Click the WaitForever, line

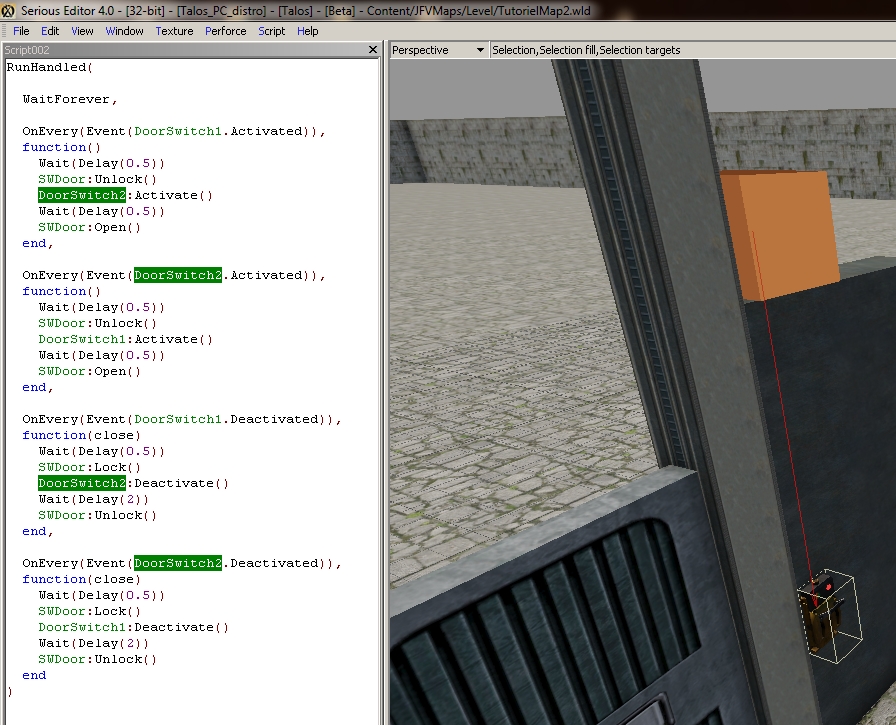click(70, 99)
